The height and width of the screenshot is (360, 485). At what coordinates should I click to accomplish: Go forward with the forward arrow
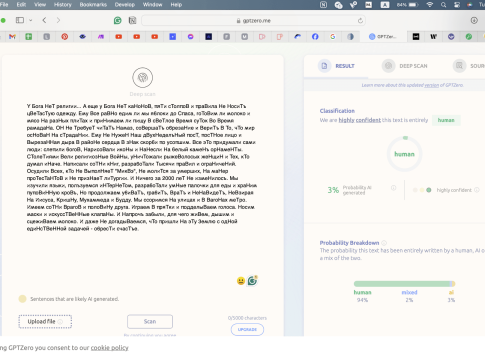[x=58, y=20]
